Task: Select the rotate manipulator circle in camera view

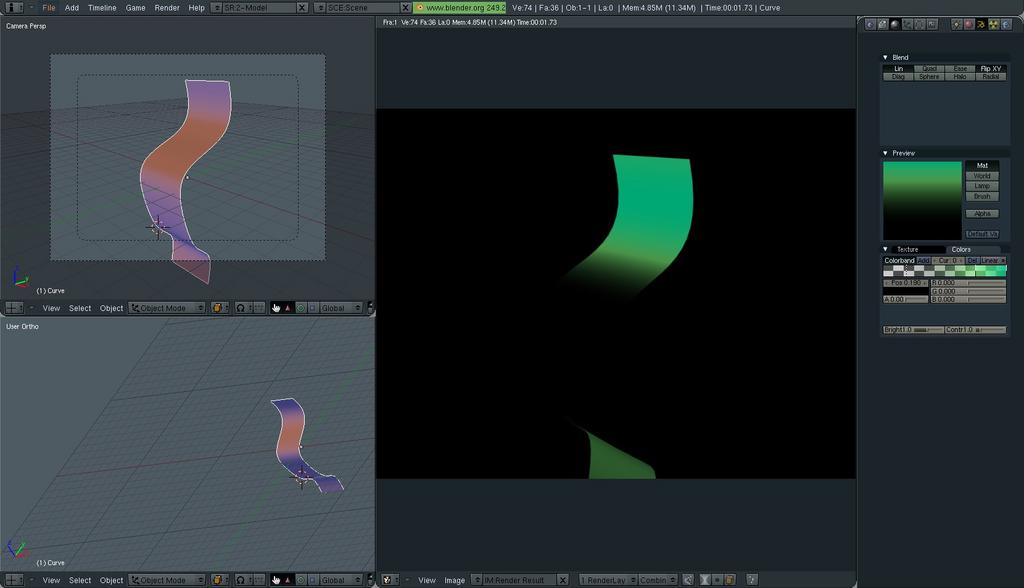Action: (x=300, y=308)
